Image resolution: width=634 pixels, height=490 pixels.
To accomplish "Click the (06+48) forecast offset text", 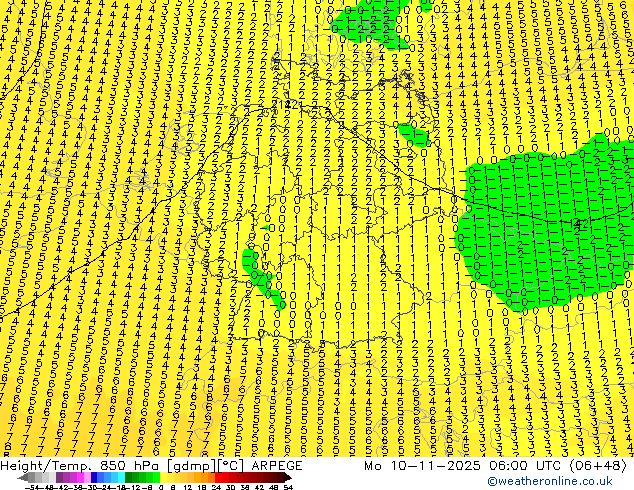I will tap(598, 466).
